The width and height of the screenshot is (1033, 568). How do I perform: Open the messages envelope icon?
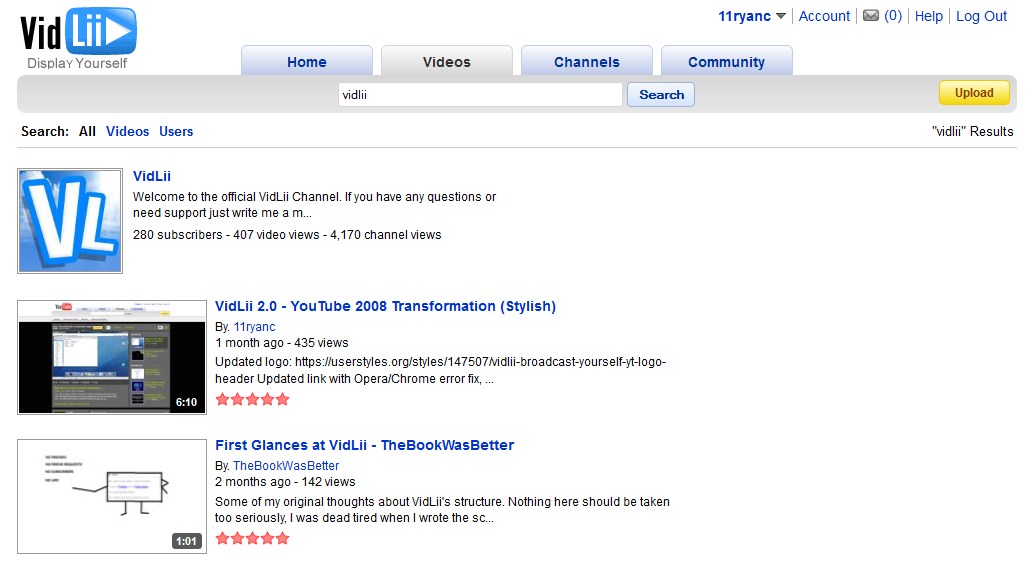pyautogui.click(x=871, y=16)
